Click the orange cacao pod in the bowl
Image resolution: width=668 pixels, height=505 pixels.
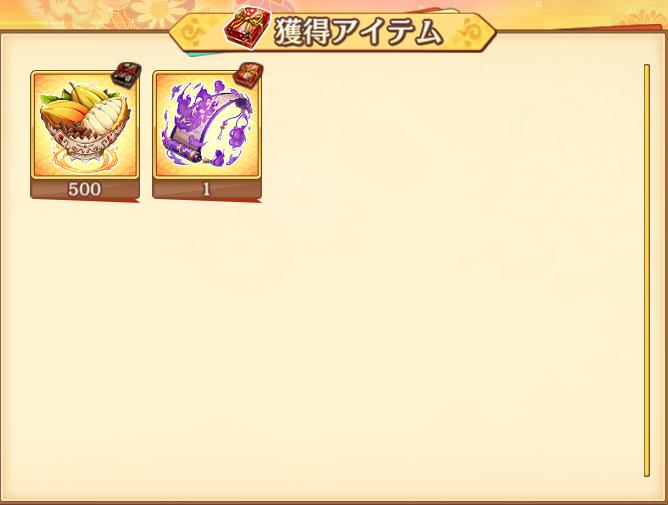[x=63, y=111]
